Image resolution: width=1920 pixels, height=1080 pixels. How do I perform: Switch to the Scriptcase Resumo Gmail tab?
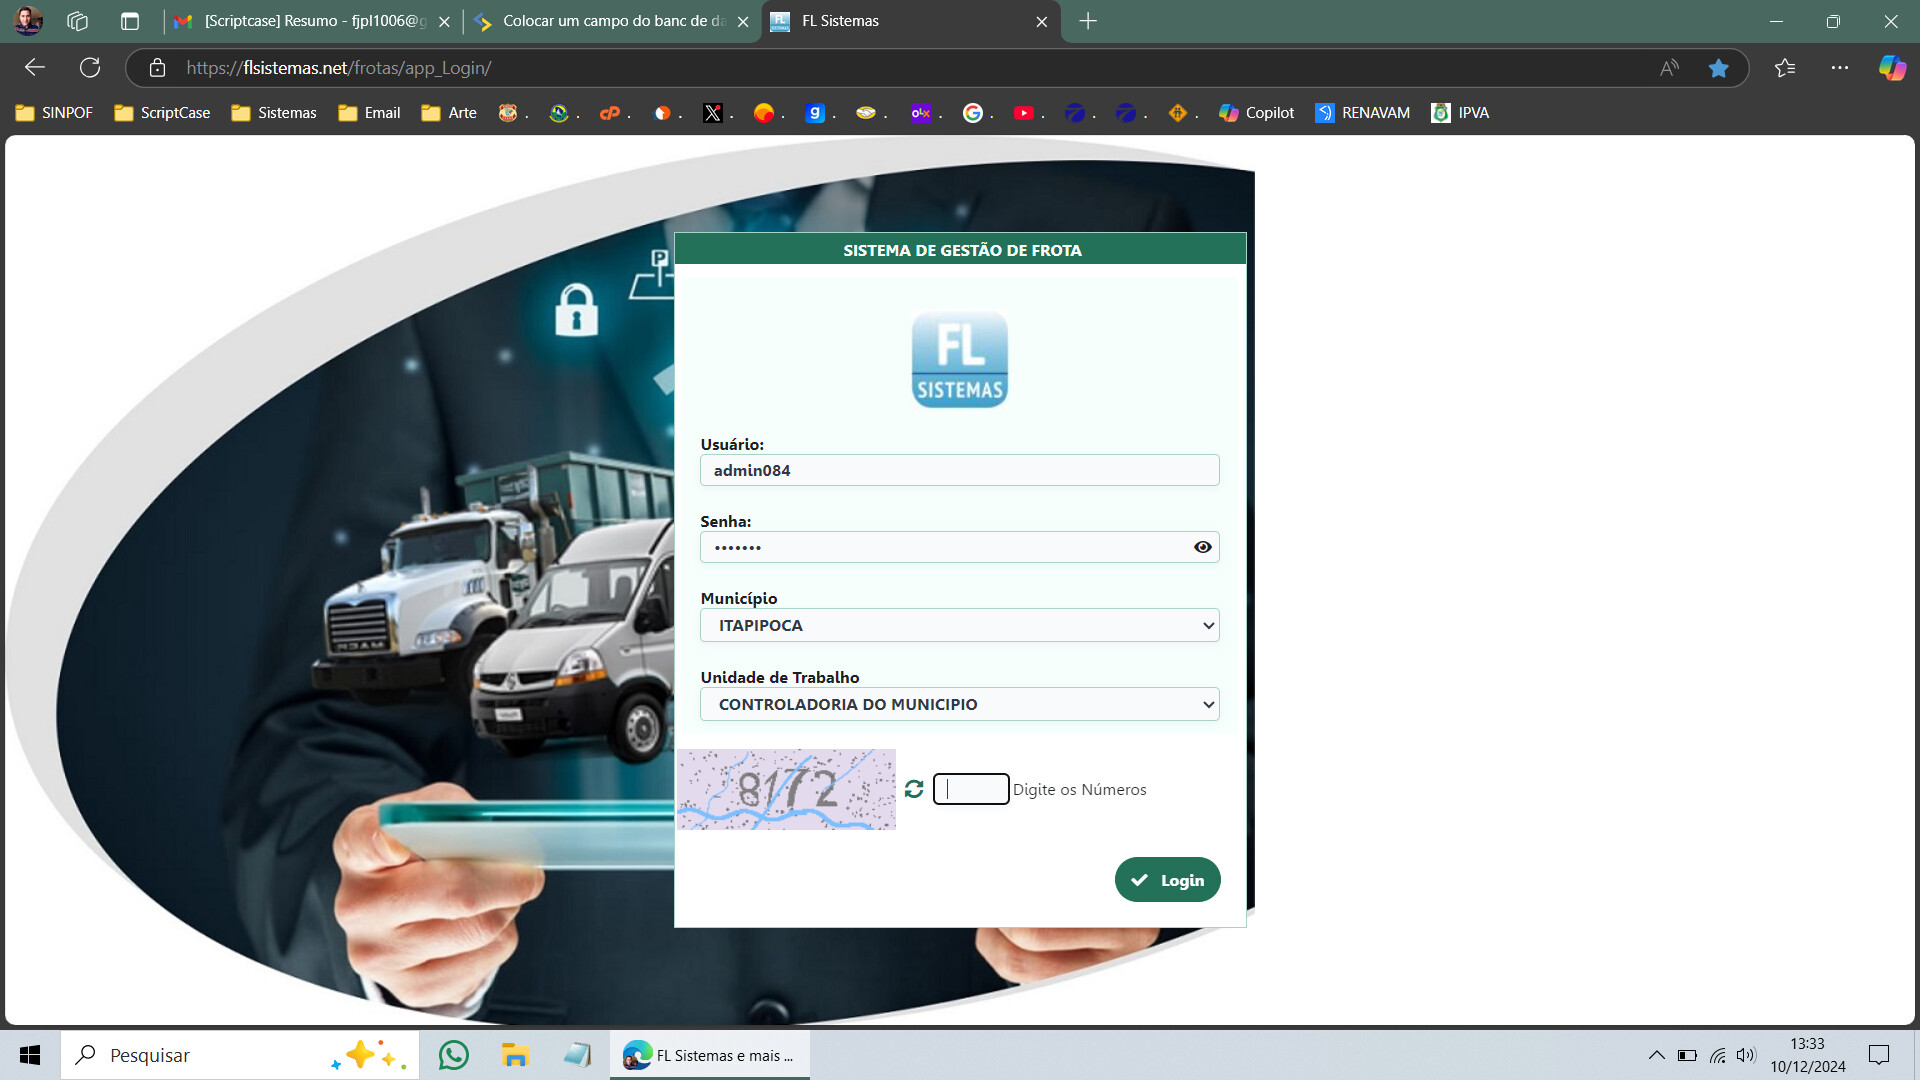coord(305,21)
